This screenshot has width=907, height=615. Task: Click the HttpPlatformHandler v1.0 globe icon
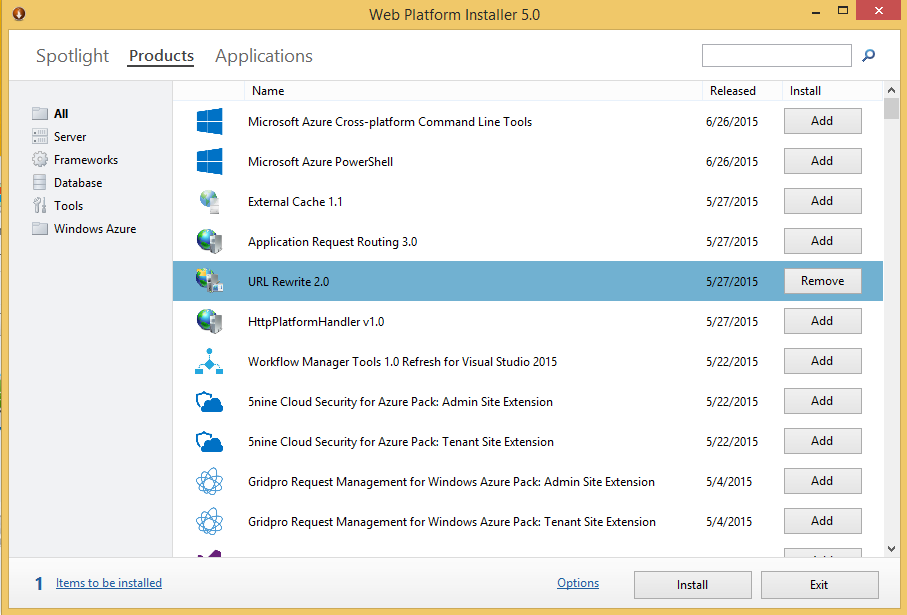[209, 321]
